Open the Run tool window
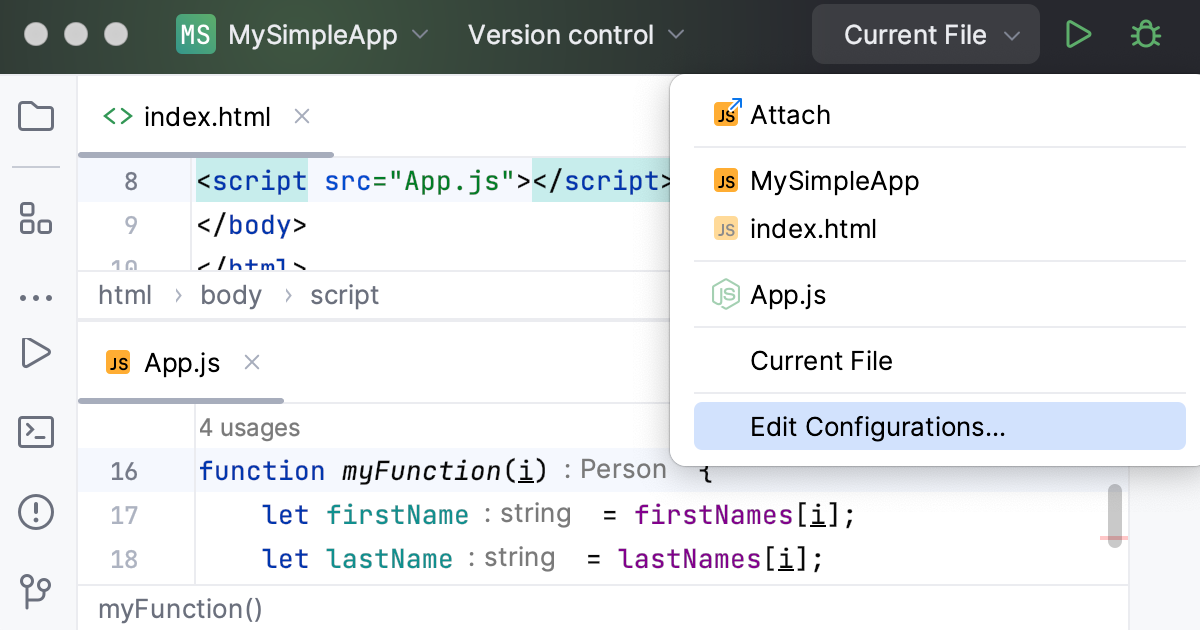Viewport: 1200px width, 630px height. click(36, 352)
